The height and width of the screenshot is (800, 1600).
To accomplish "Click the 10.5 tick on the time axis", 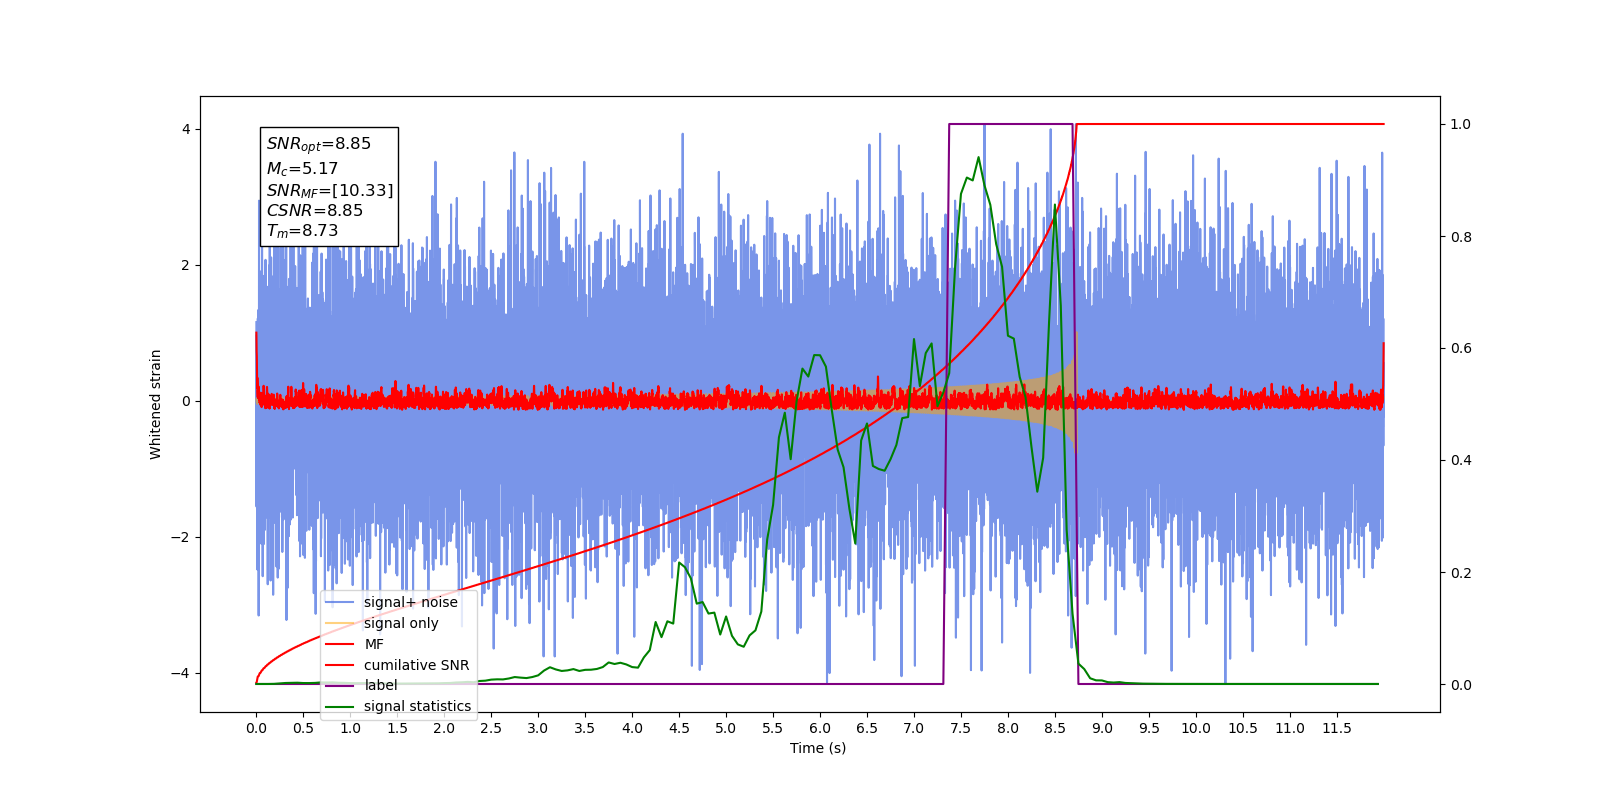I will tap(1243, 728).
